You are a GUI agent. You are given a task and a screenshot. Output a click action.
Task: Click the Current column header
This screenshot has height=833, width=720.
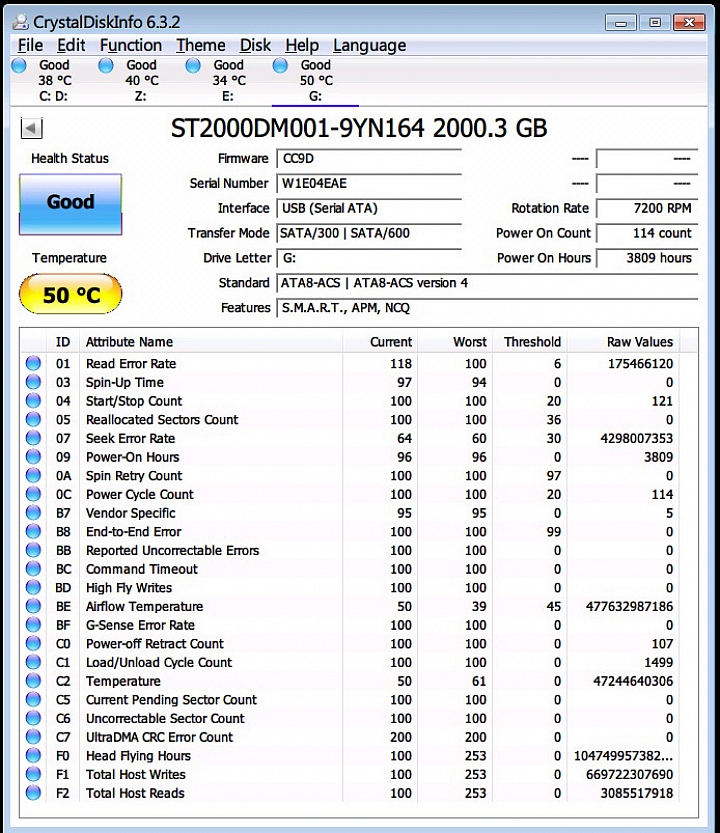tap(379, 342)
